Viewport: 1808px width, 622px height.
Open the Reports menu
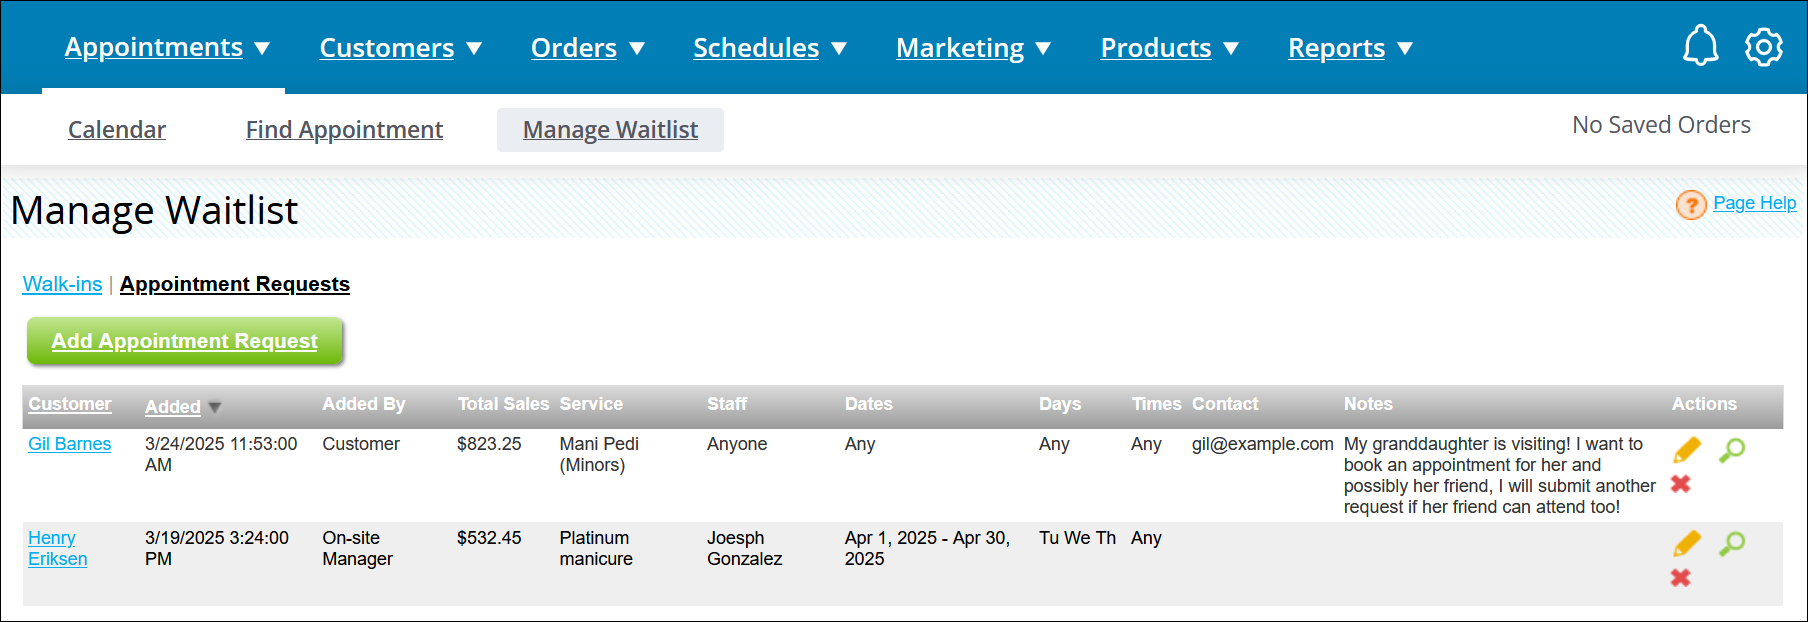point(1337,47)
